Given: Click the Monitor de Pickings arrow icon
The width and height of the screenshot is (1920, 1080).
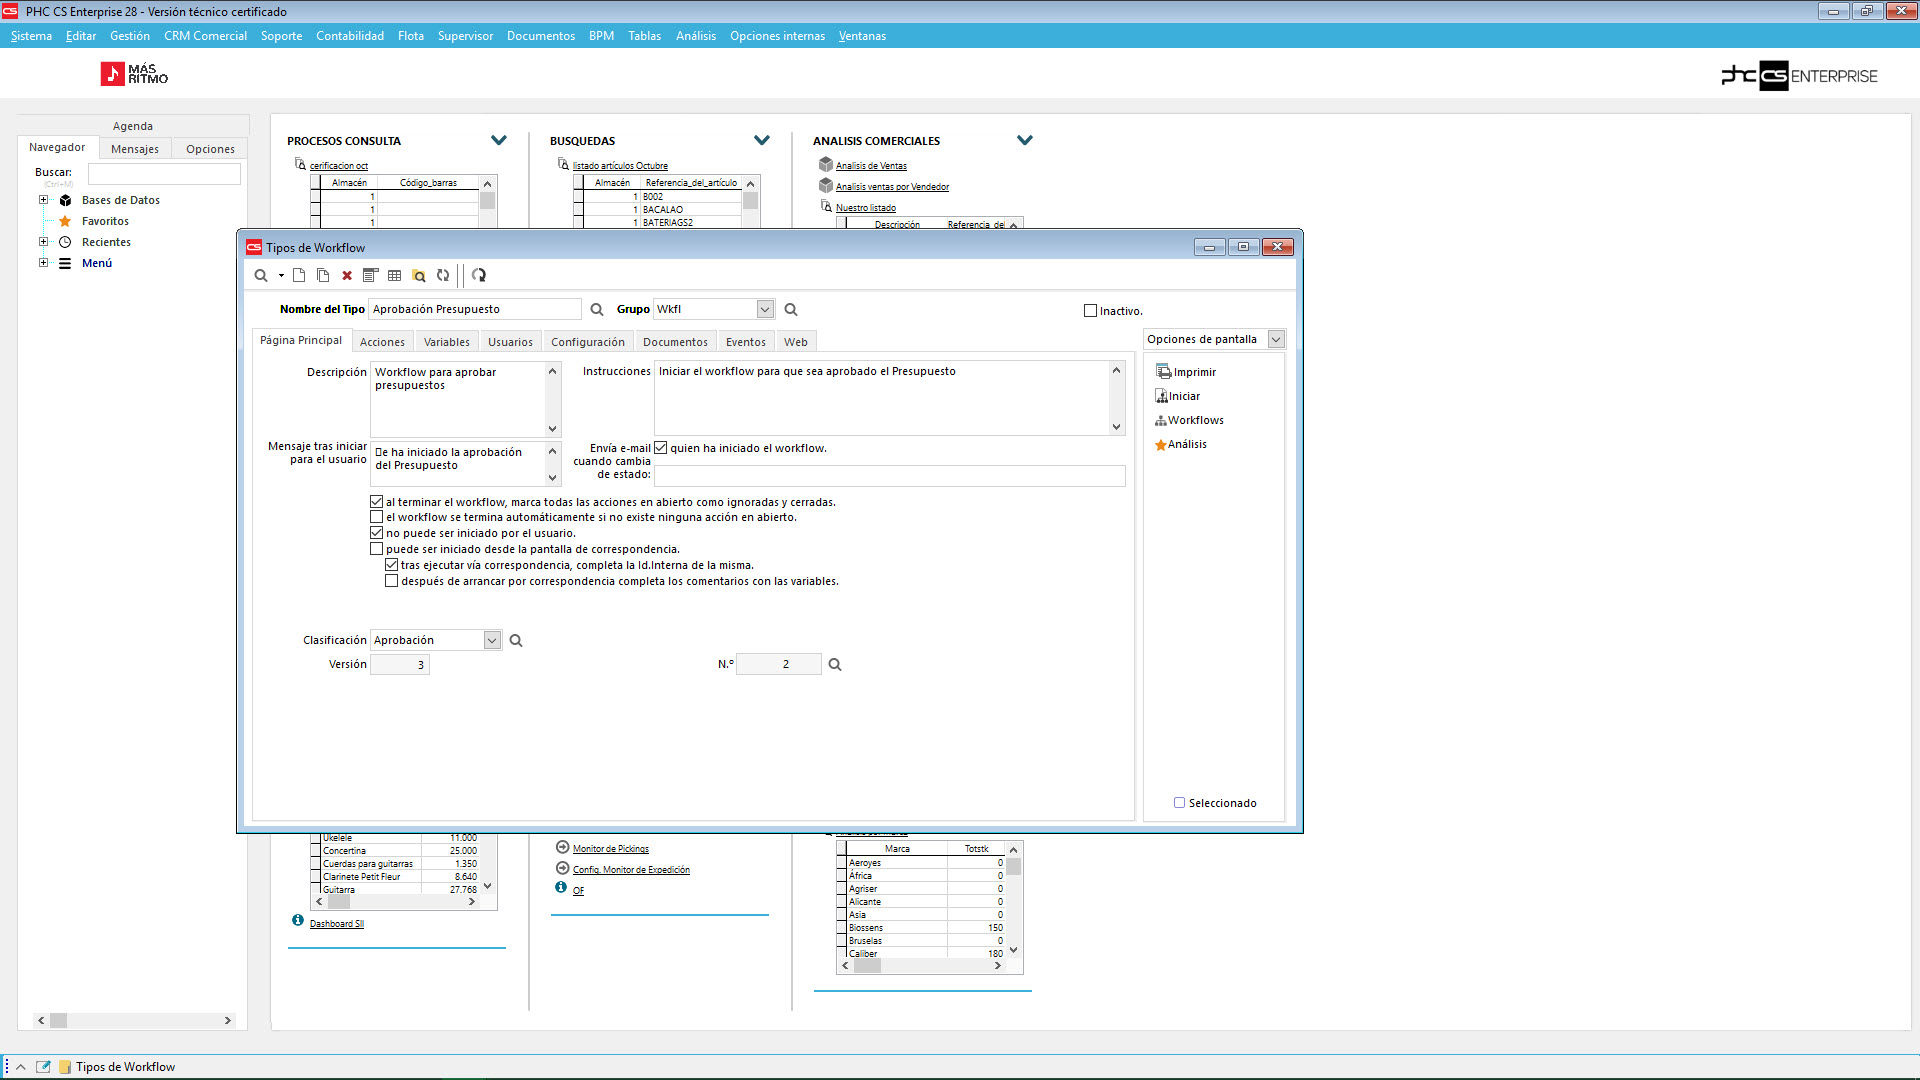Looking at the screenshot, I should point(563,847).
